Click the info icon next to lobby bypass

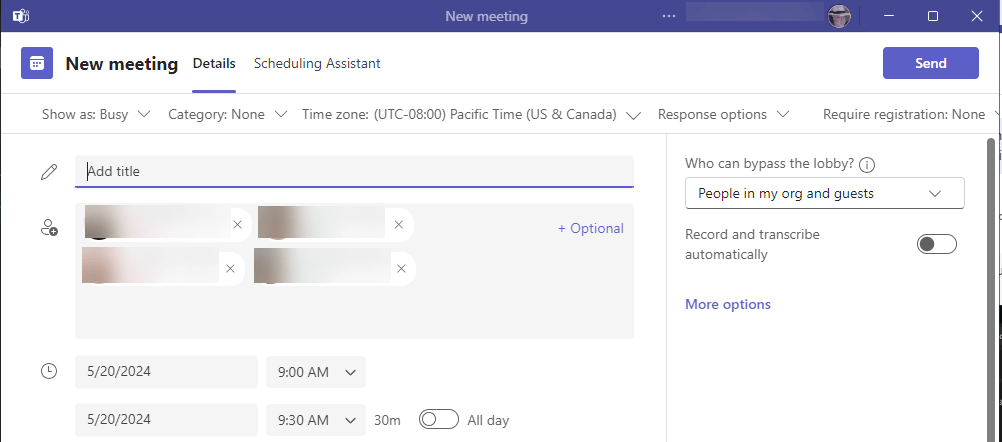tap(867, 166)
